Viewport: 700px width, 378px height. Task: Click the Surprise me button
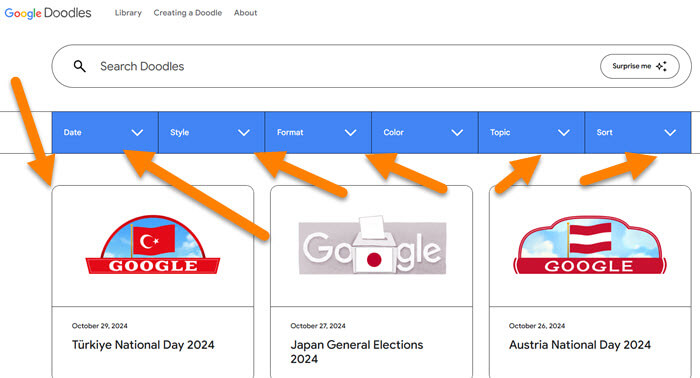click(640, 66)
